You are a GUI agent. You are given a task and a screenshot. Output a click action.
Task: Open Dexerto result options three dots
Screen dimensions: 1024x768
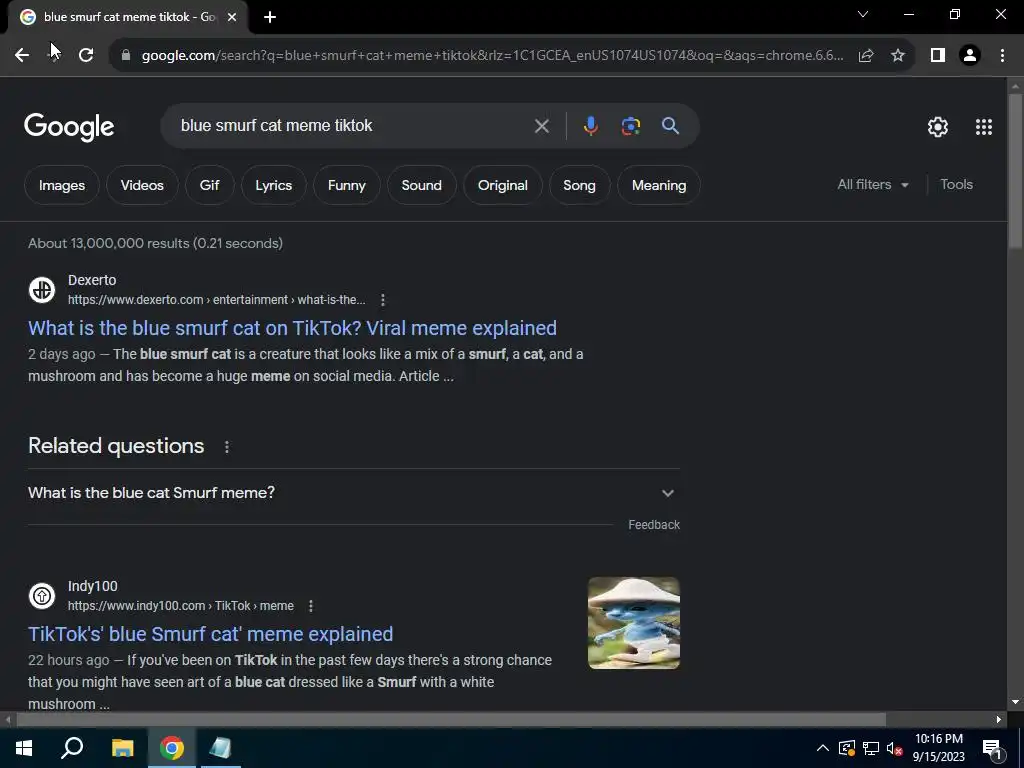(383, 300)
